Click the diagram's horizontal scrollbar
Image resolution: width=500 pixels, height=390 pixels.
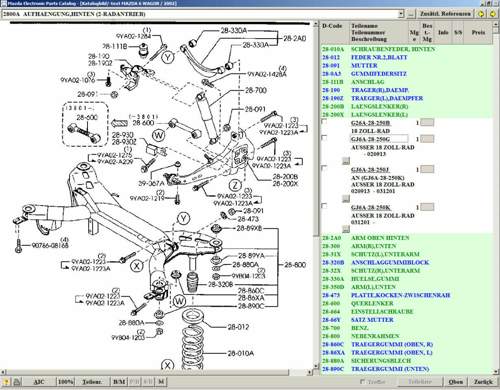pyautogui.click(x=157, y=372)
